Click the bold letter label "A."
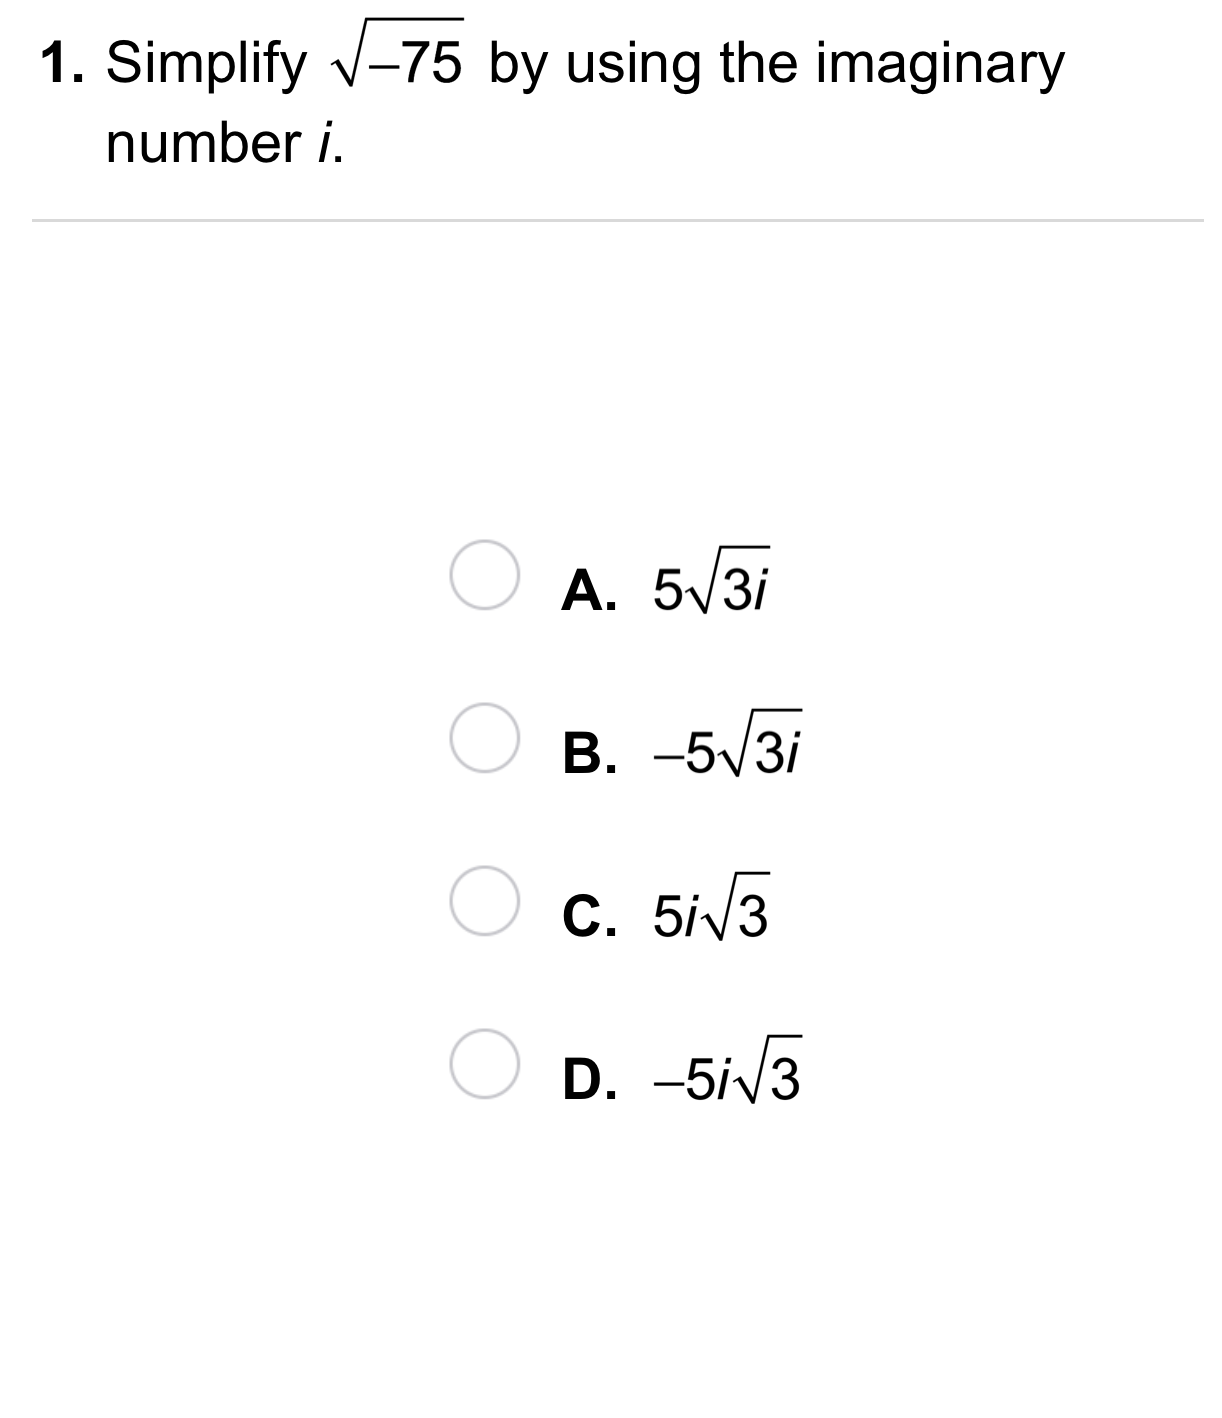1222x1418 pixels. click(x=589, y=590)
